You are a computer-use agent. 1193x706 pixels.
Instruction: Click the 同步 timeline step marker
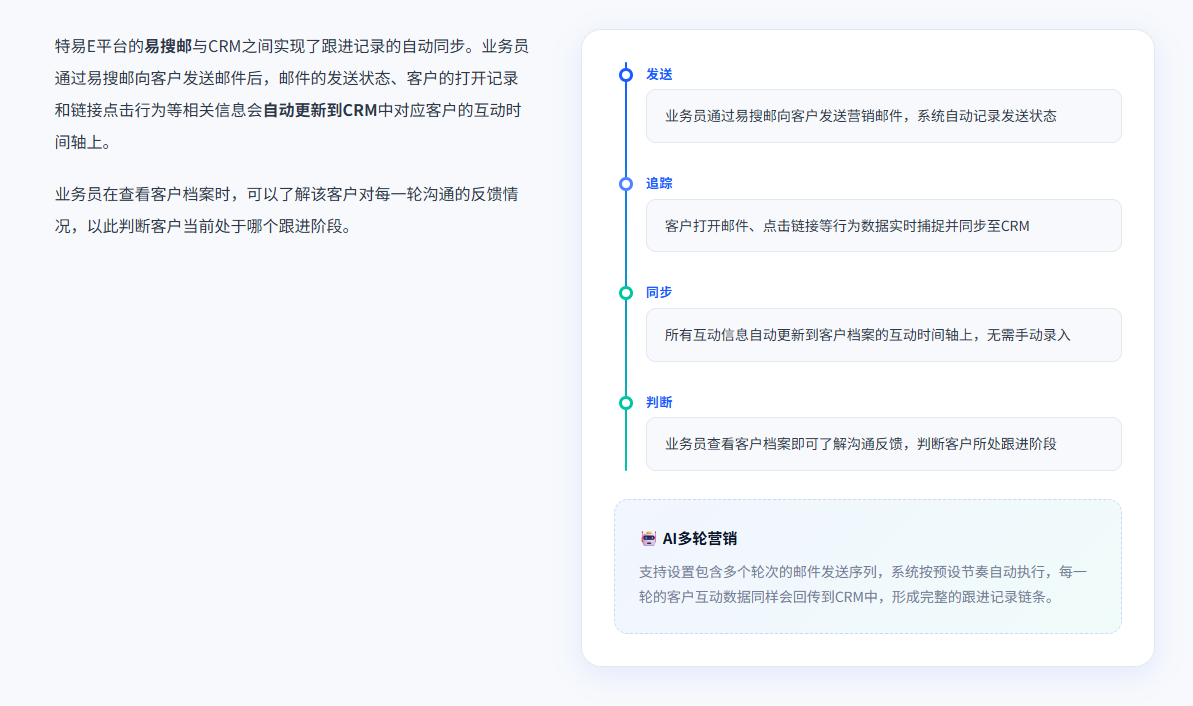625,293
